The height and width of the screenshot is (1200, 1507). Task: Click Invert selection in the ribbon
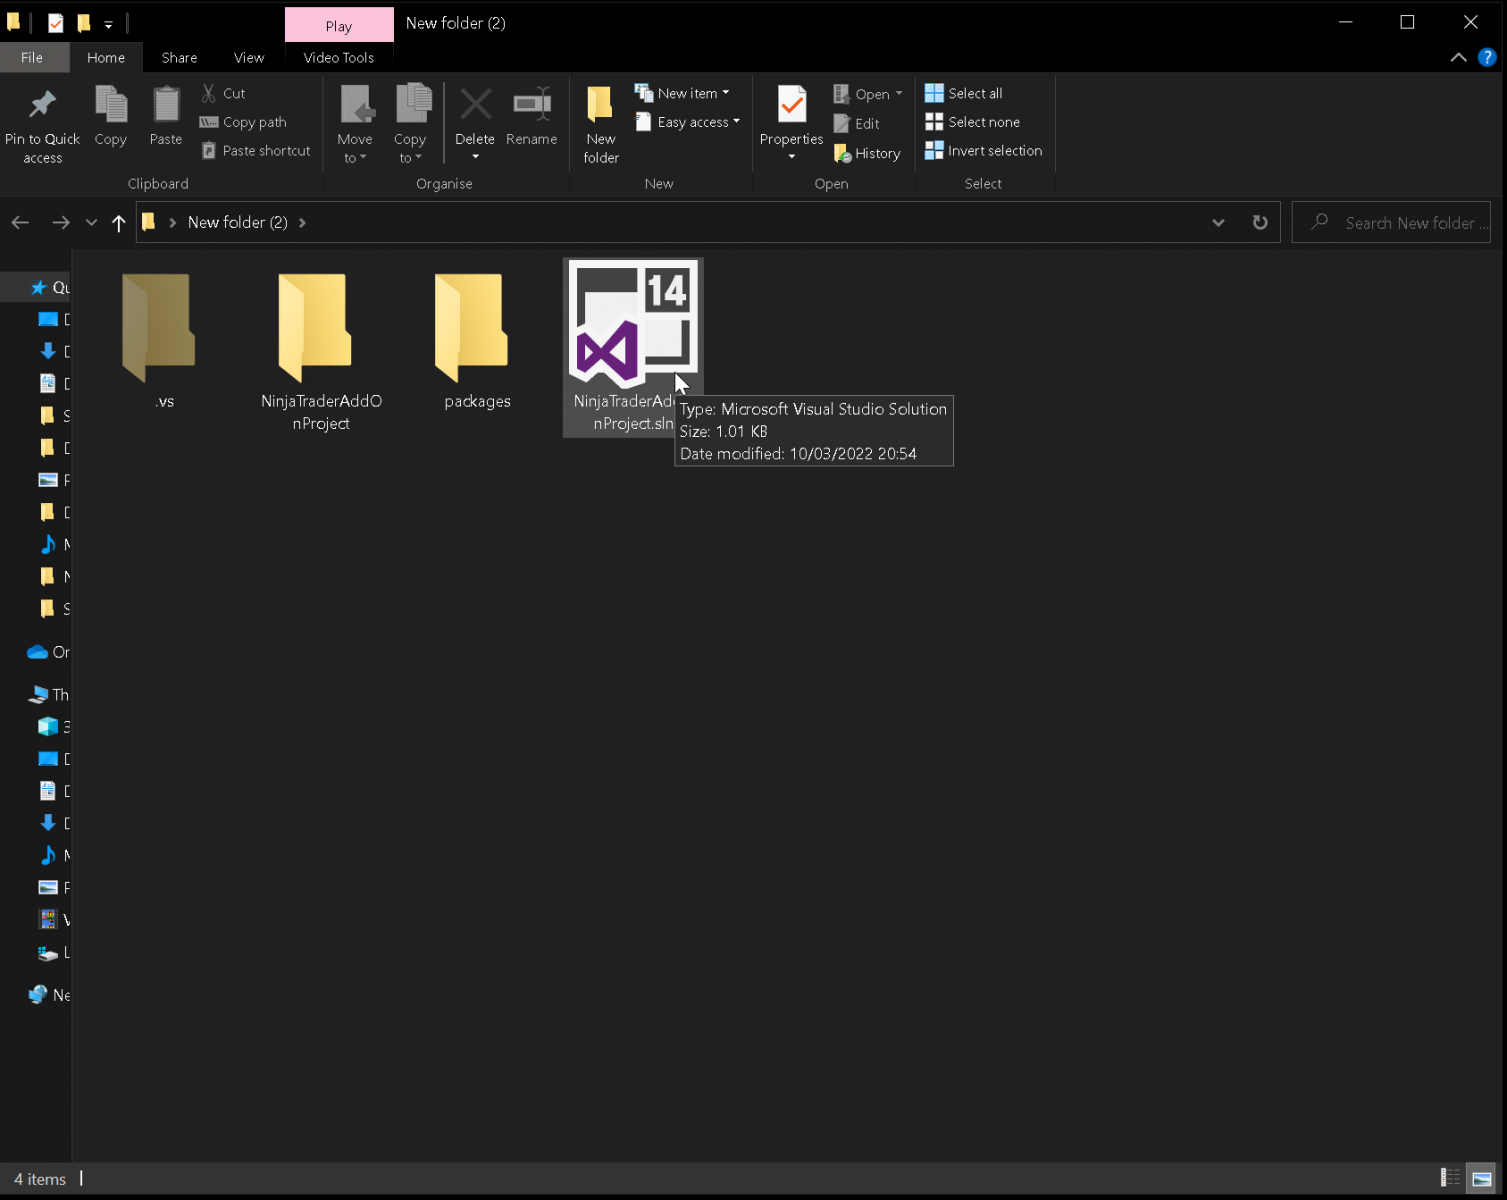(x=984, y=151)
